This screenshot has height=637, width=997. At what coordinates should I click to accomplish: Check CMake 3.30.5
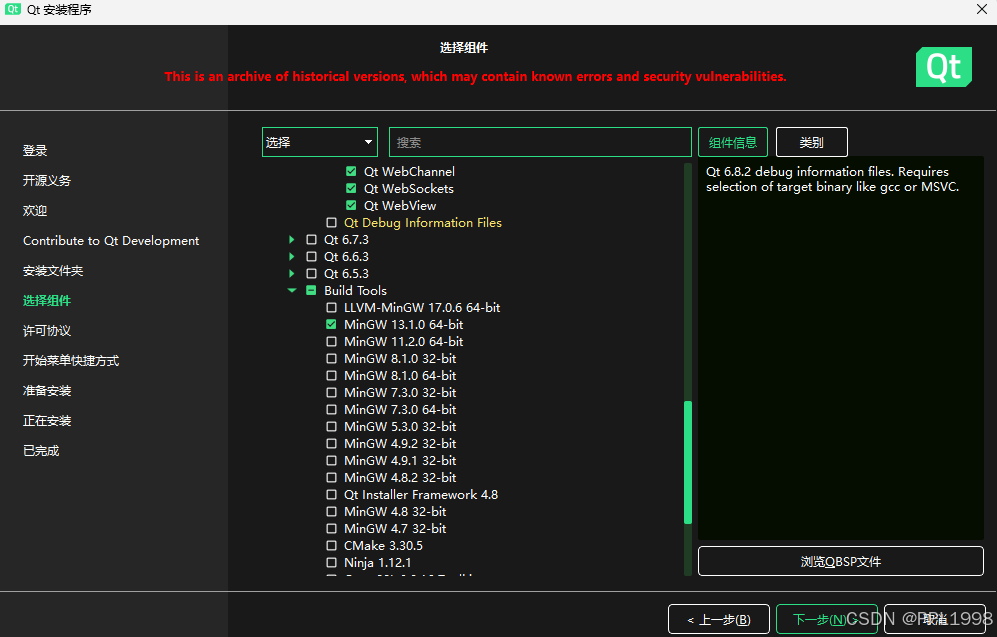pos(331,545)
